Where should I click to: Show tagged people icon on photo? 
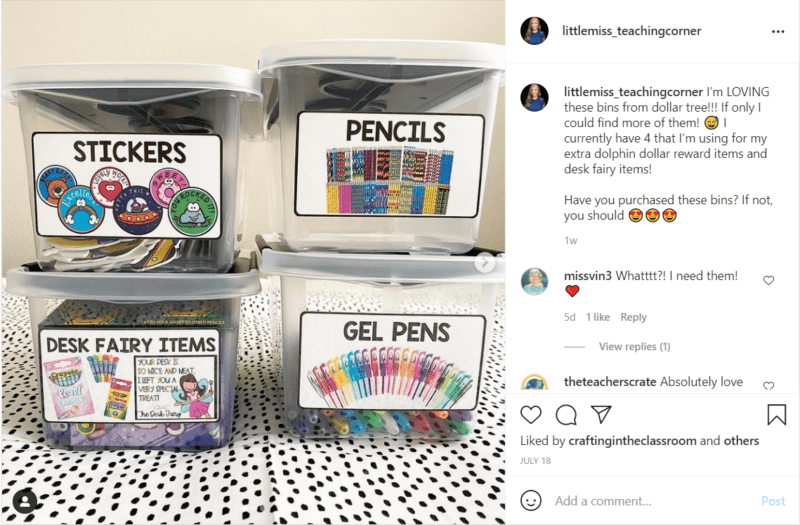(x=24, y=501)
